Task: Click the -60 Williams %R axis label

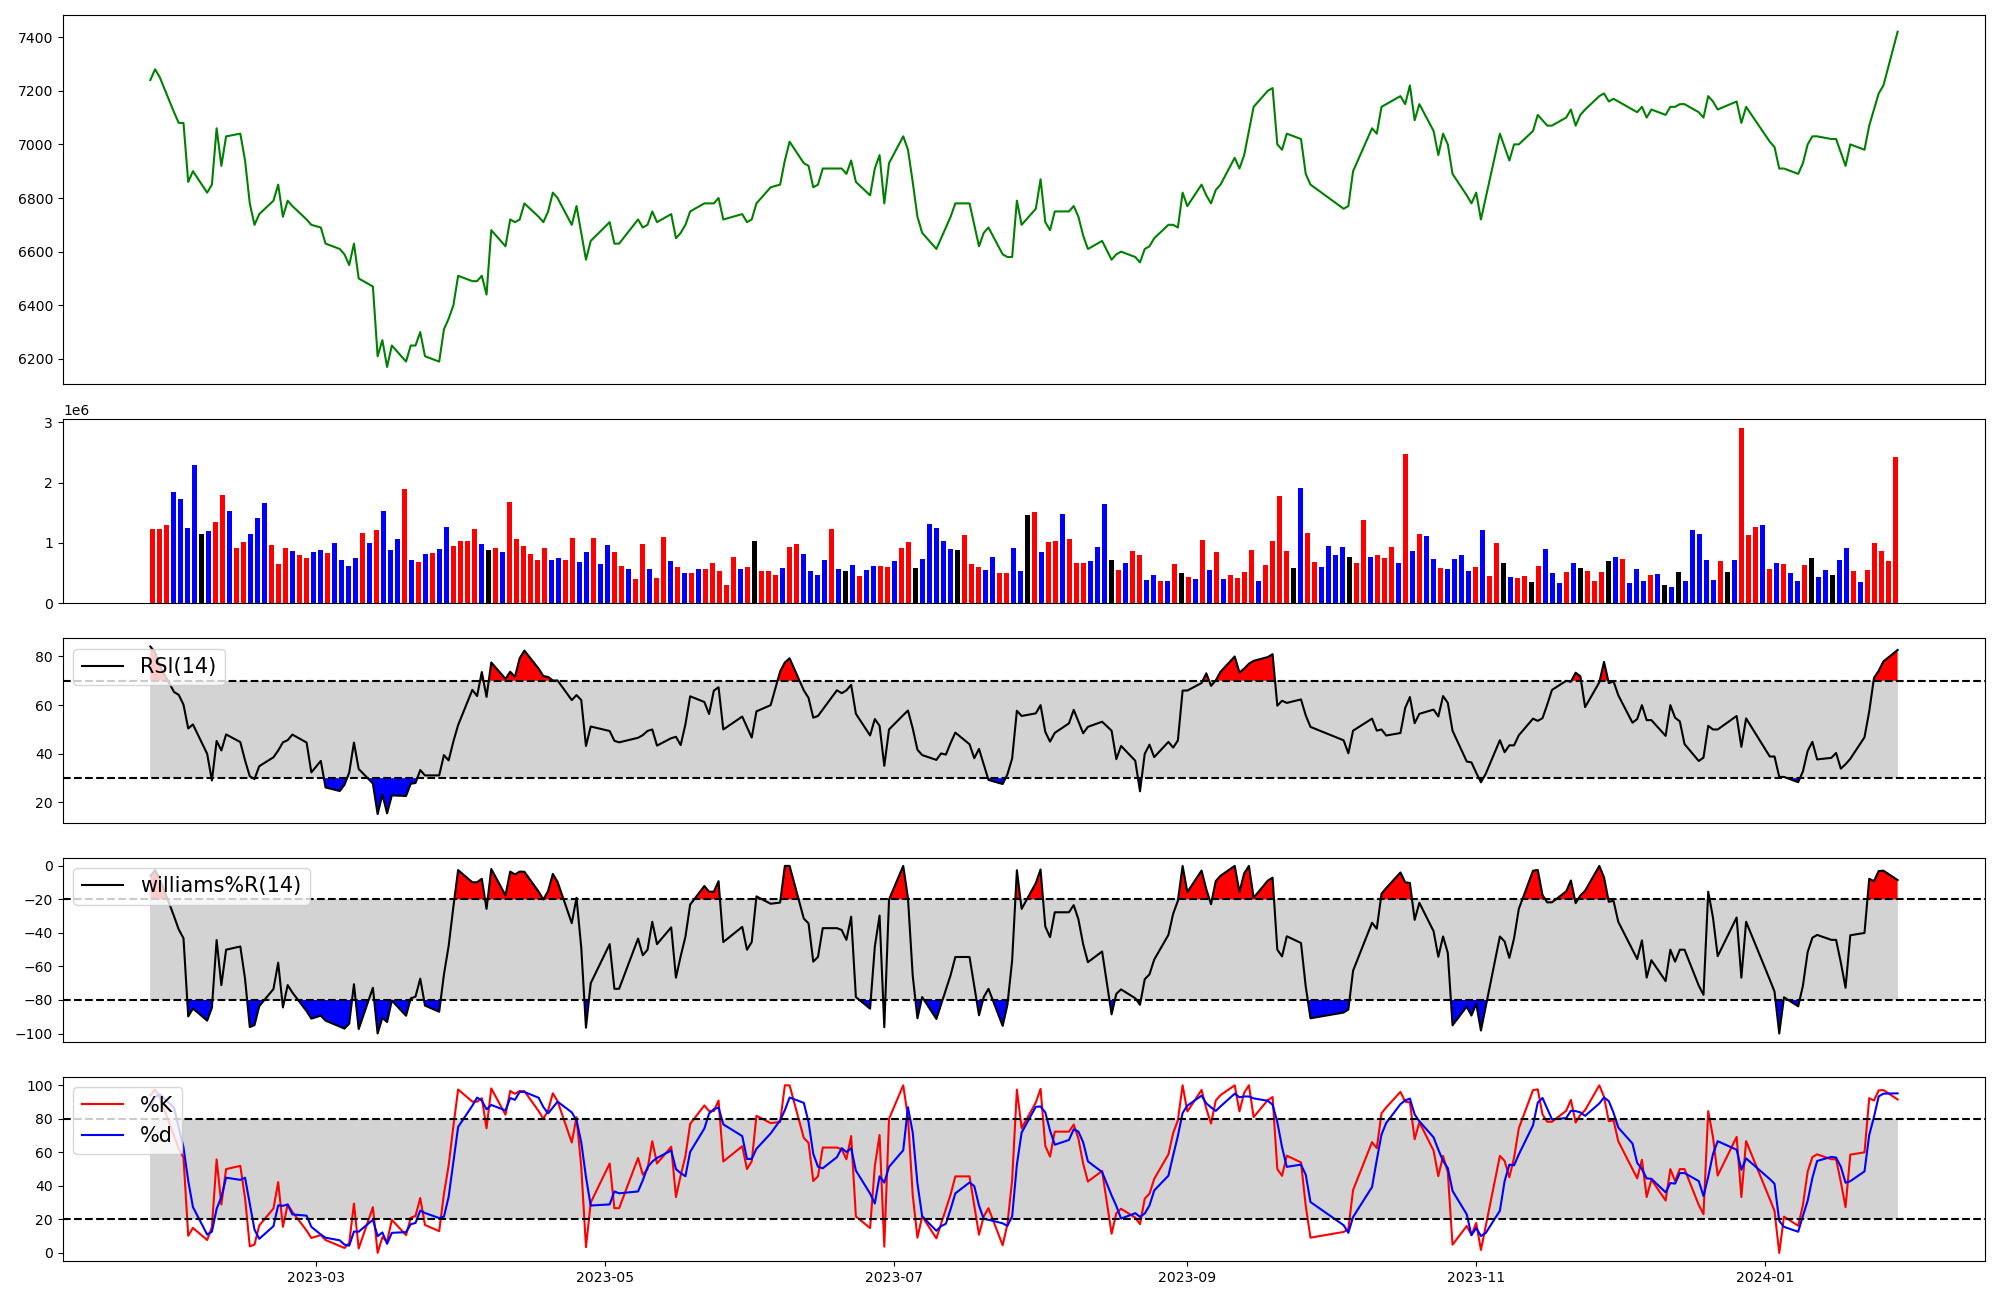Action: coord(37,967)
